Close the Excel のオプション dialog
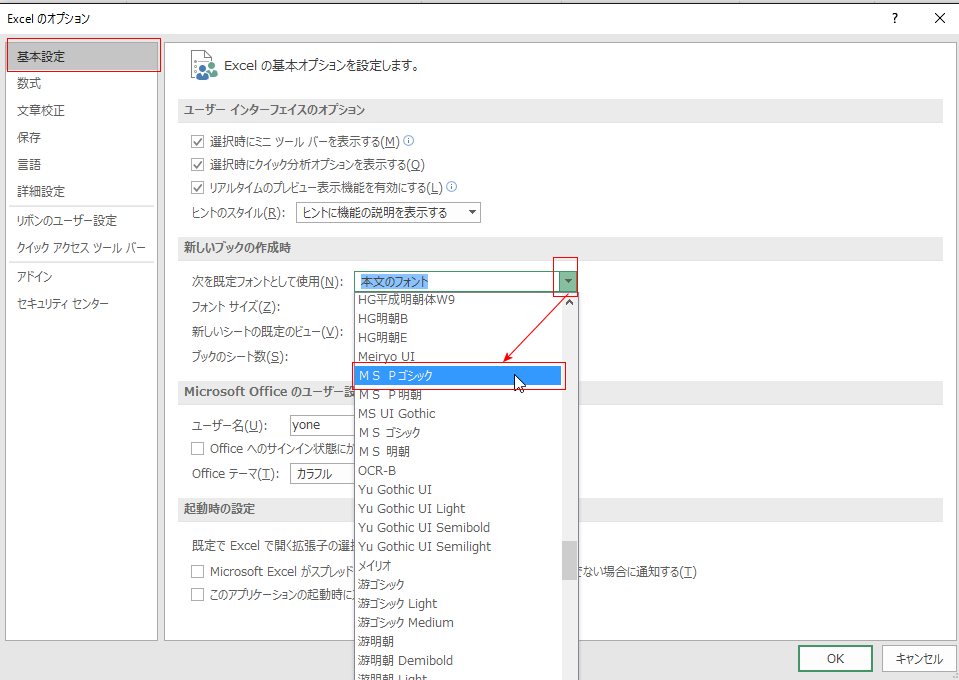The width and height of the screenshot is (959, 680). coord(940,18)
